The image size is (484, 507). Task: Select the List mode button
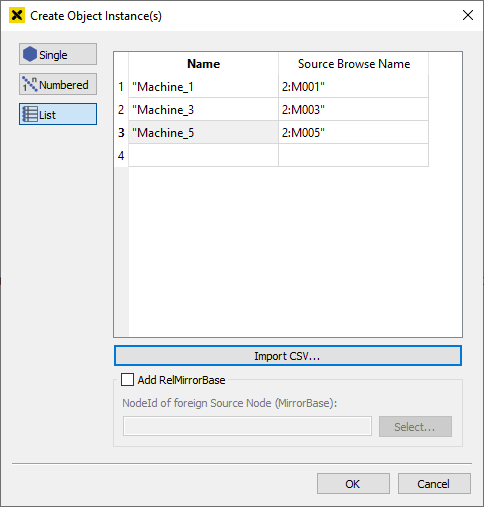(58, 114)
